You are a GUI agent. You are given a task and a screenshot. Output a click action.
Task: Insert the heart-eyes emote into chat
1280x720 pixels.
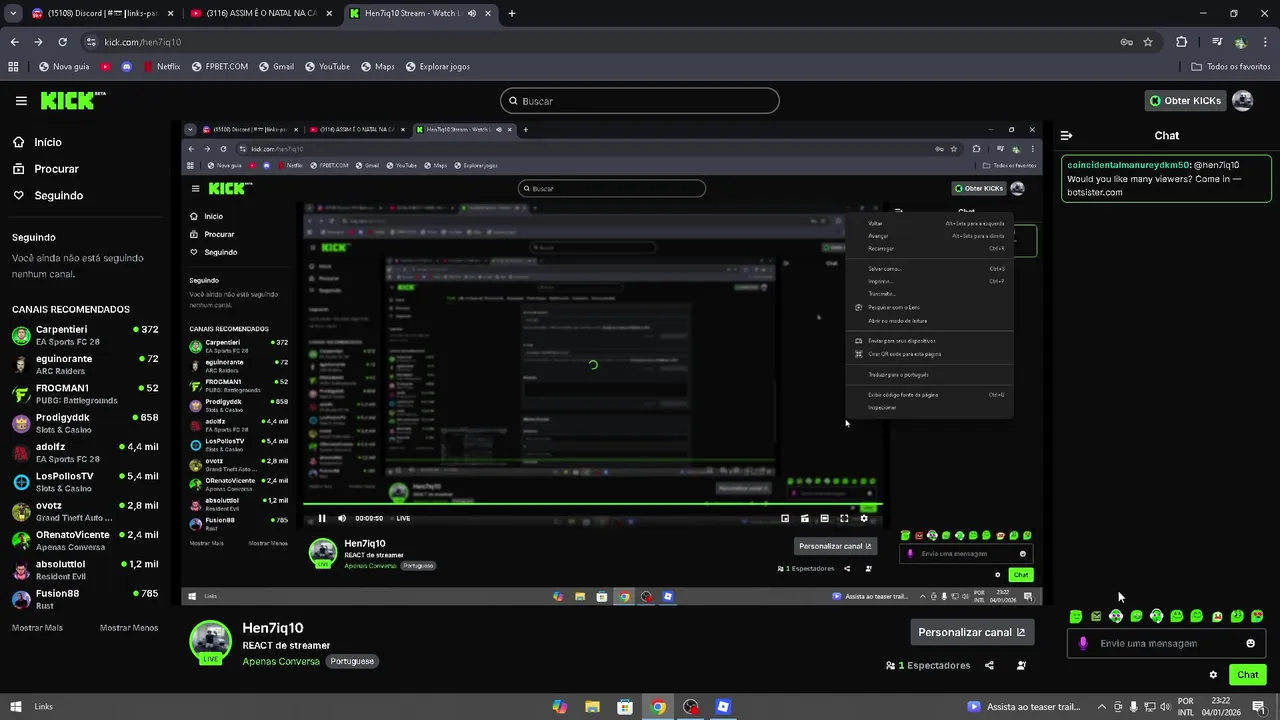pyautogui.click(x=1257, y=616)
